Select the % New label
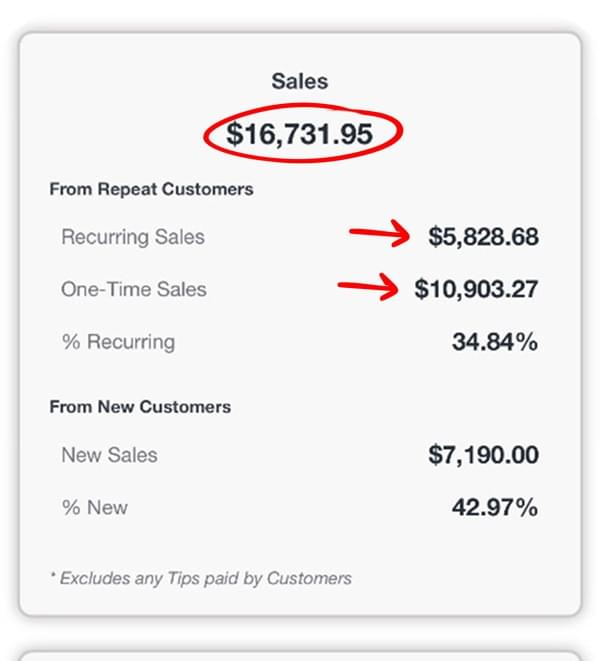Viewport: 600px width, 661px height. coord(95,507)
